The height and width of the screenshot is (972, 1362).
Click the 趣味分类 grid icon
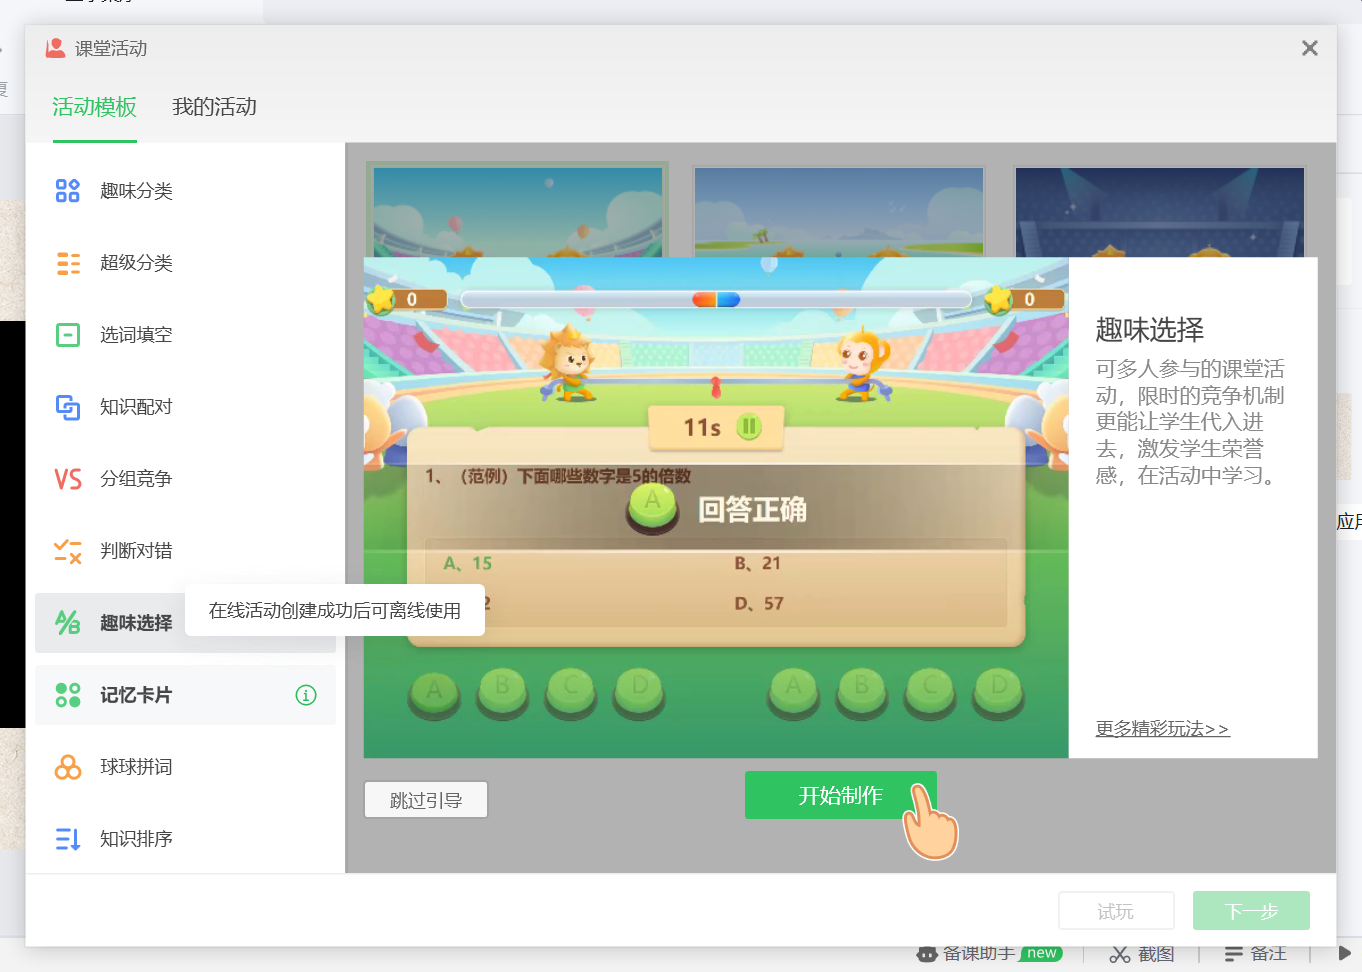(67, 191)
